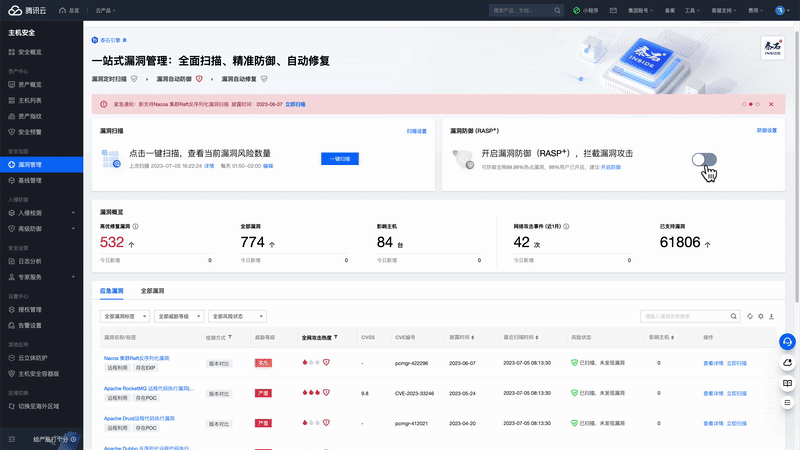
Task: Open the 全部漏洞标签 filter dropdown
Action: coord(125,316)
